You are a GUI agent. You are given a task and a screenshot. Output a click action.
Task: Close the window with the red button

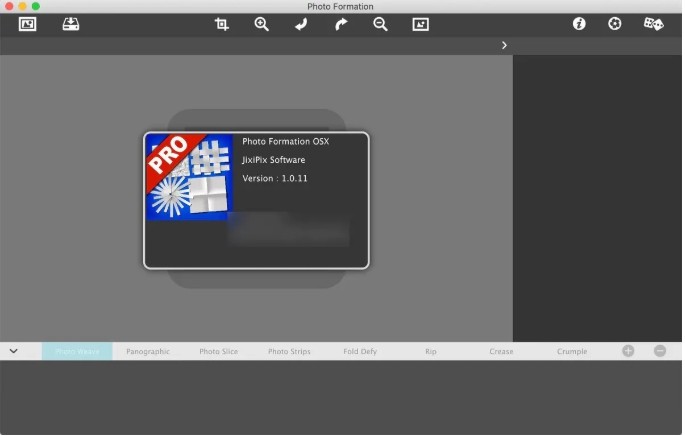point(9,6)
